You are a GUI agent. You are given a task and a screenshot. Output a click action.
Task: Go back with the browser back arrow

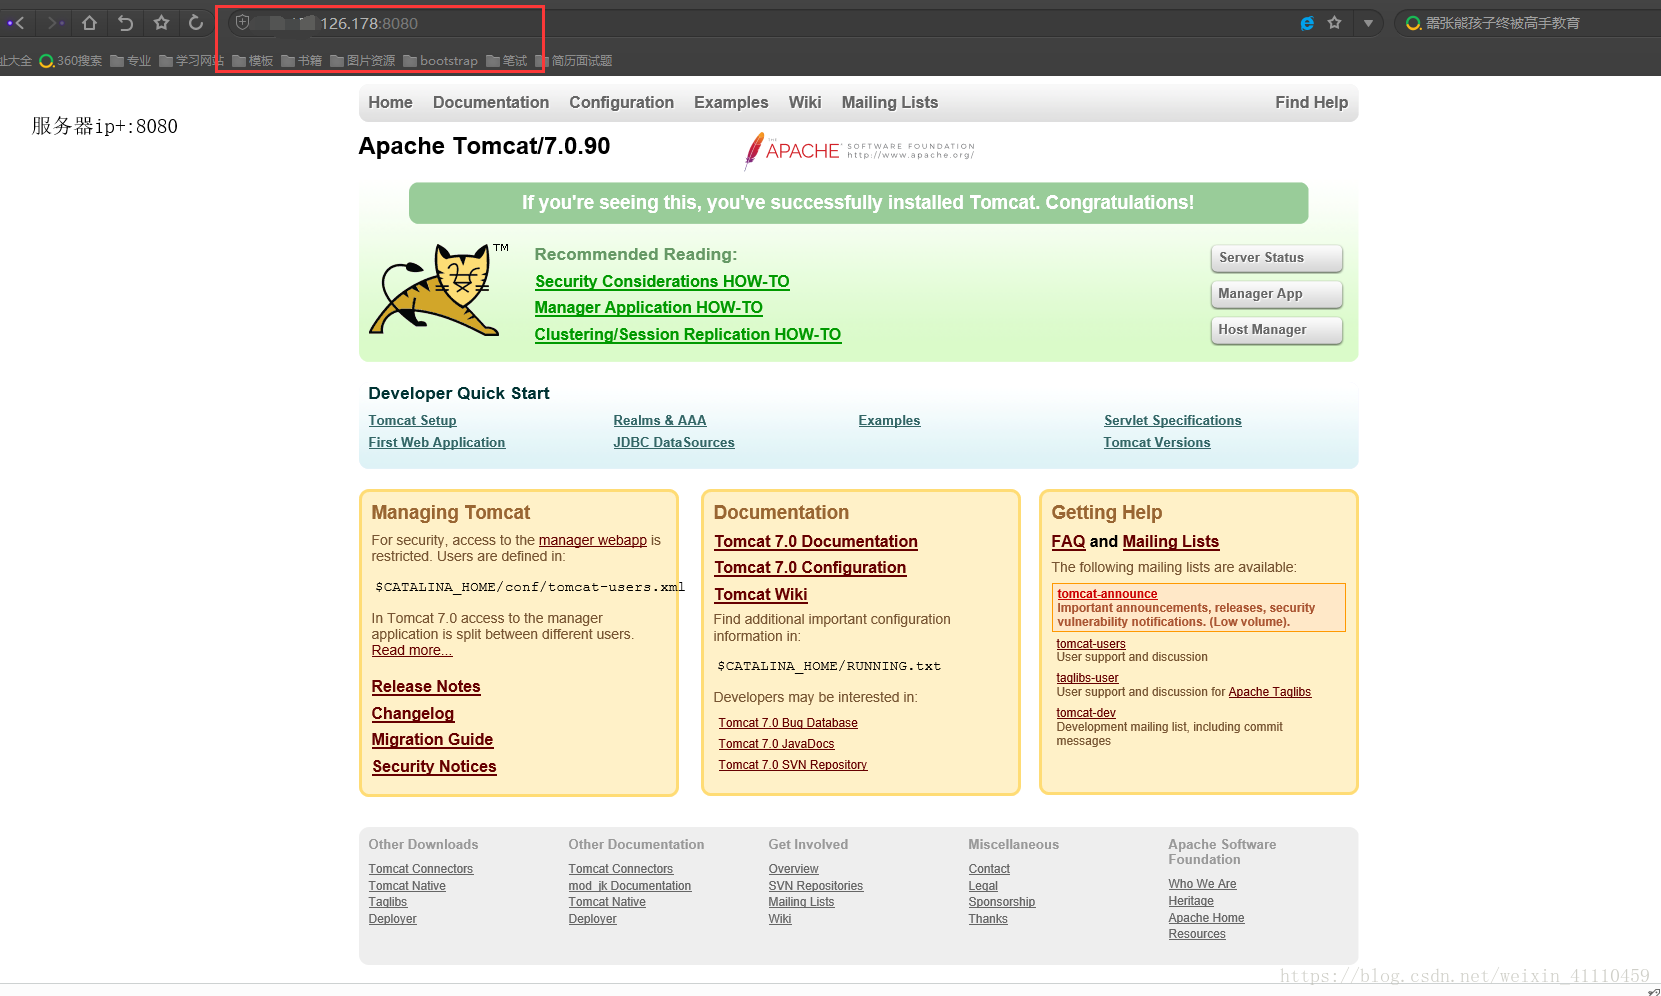tap(16, 22)
